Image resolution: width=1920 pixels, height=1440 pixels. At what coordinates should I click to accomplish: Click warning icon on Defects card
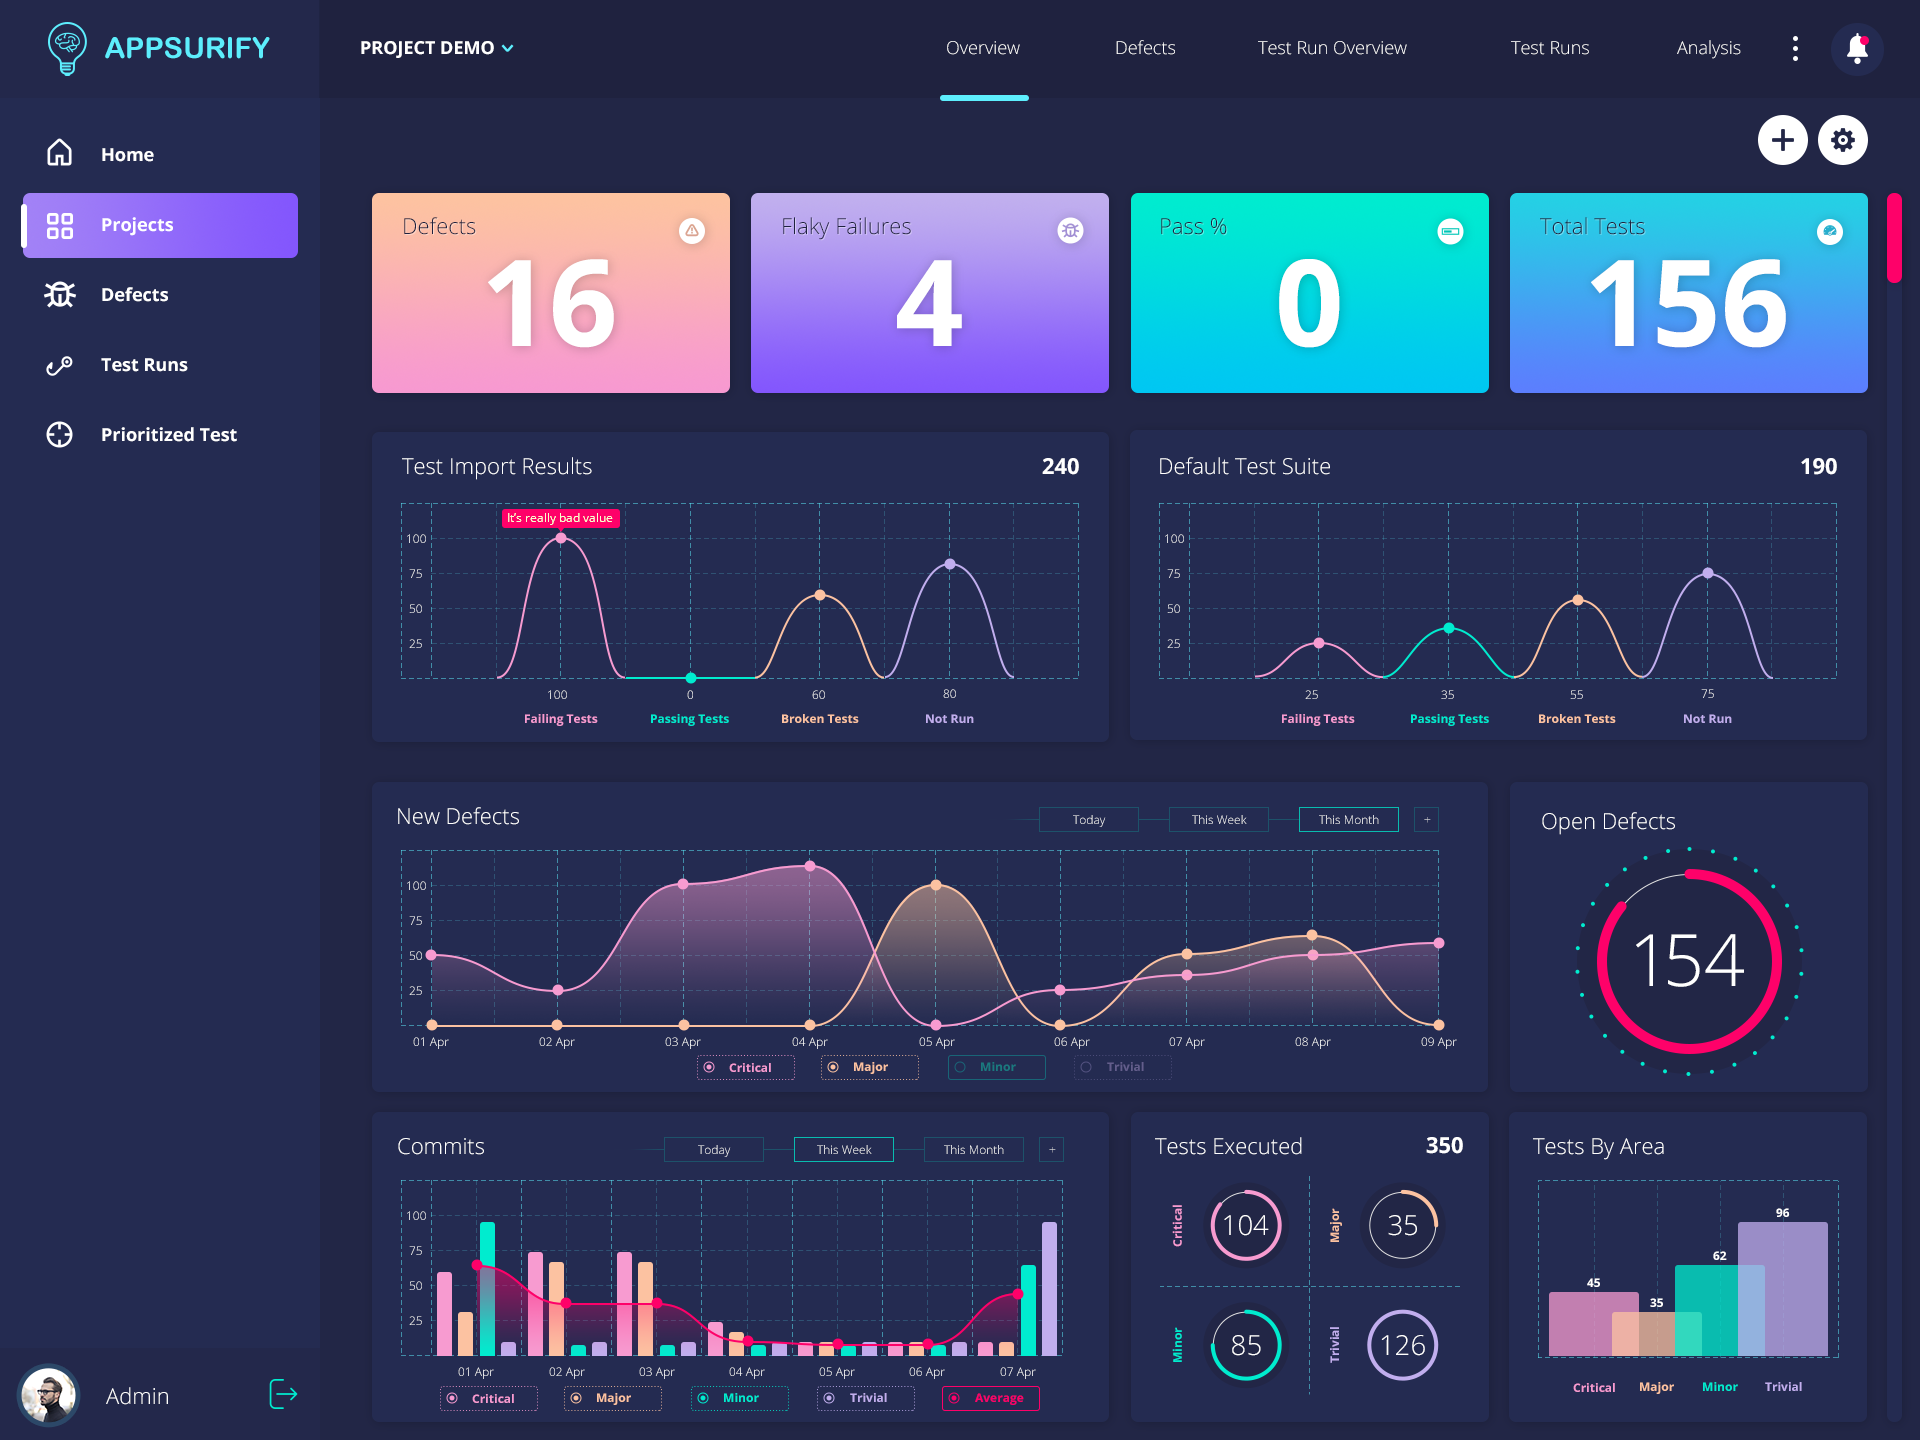point(692,231)
